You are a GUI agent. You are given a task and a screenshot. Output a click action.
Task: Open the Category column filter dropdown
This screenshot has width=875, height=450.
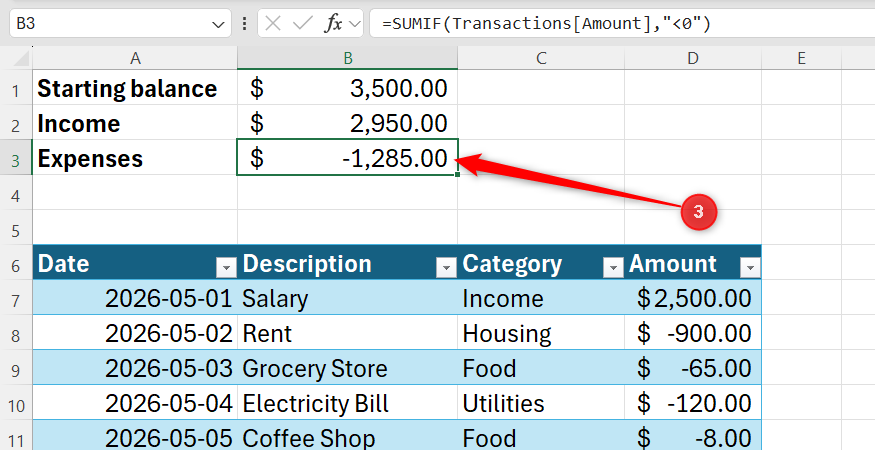click(613, 268)
